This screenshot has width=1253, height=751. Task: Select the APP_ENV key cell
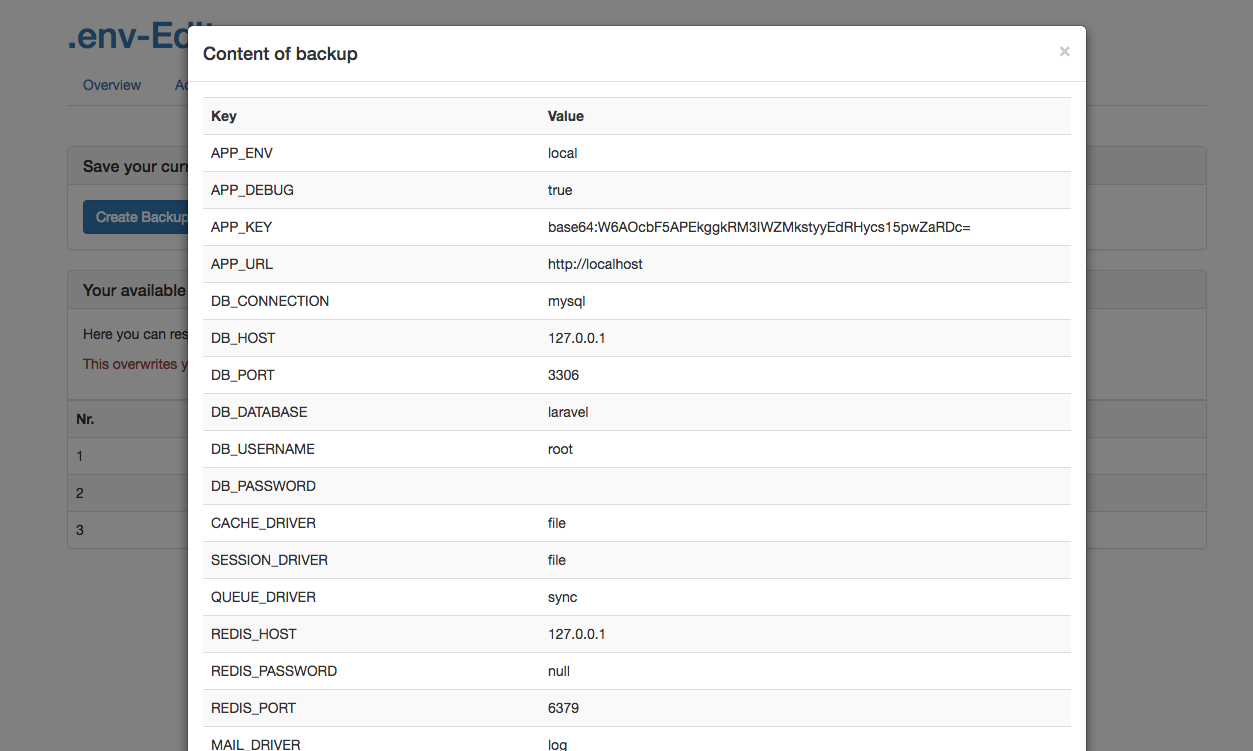242,153
